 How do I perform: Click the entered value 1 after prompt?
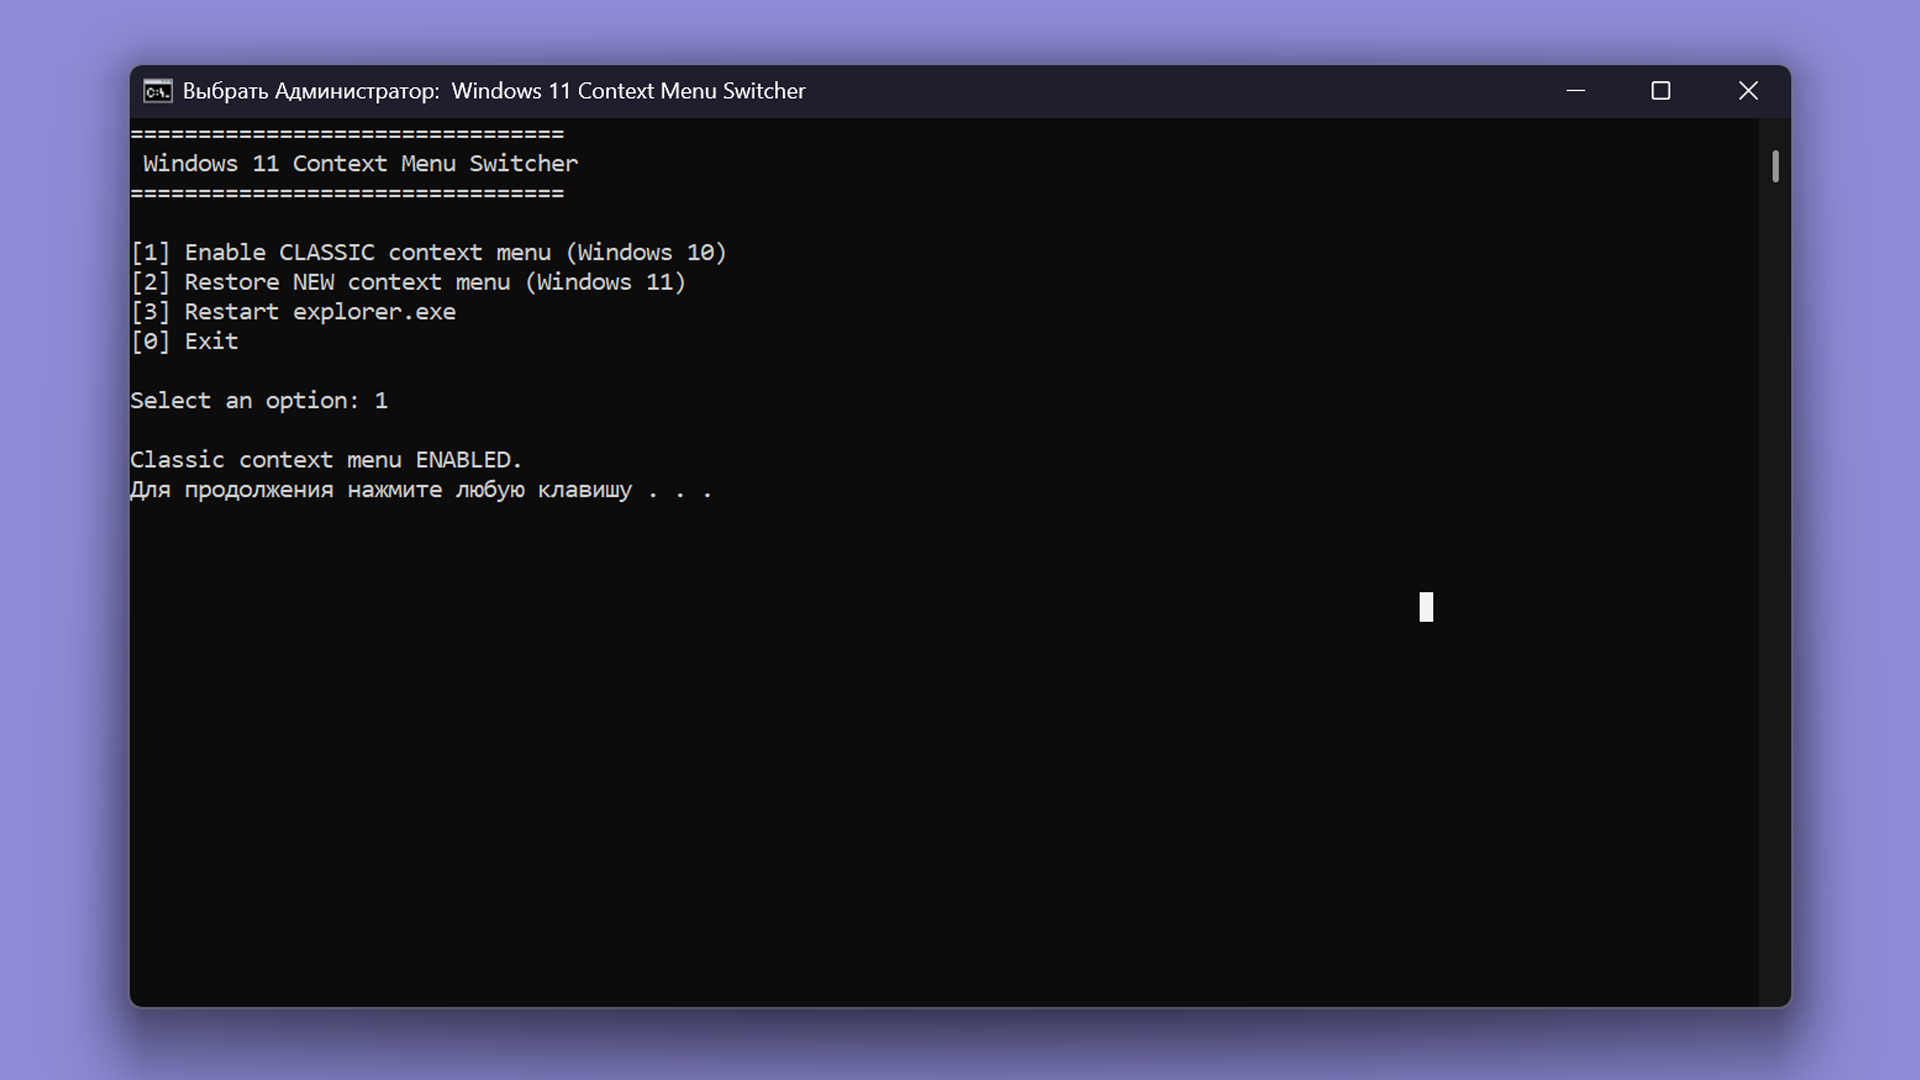point(381,401)
